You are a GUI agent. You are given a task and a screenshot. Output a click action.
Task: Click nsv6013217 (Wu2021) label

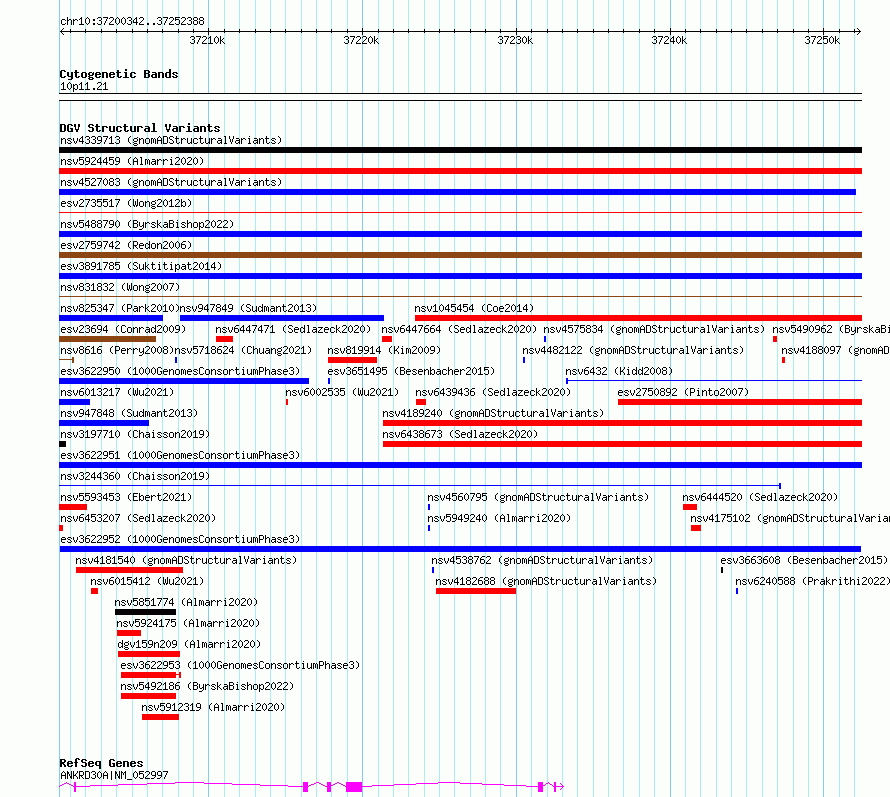coord(117,392)
